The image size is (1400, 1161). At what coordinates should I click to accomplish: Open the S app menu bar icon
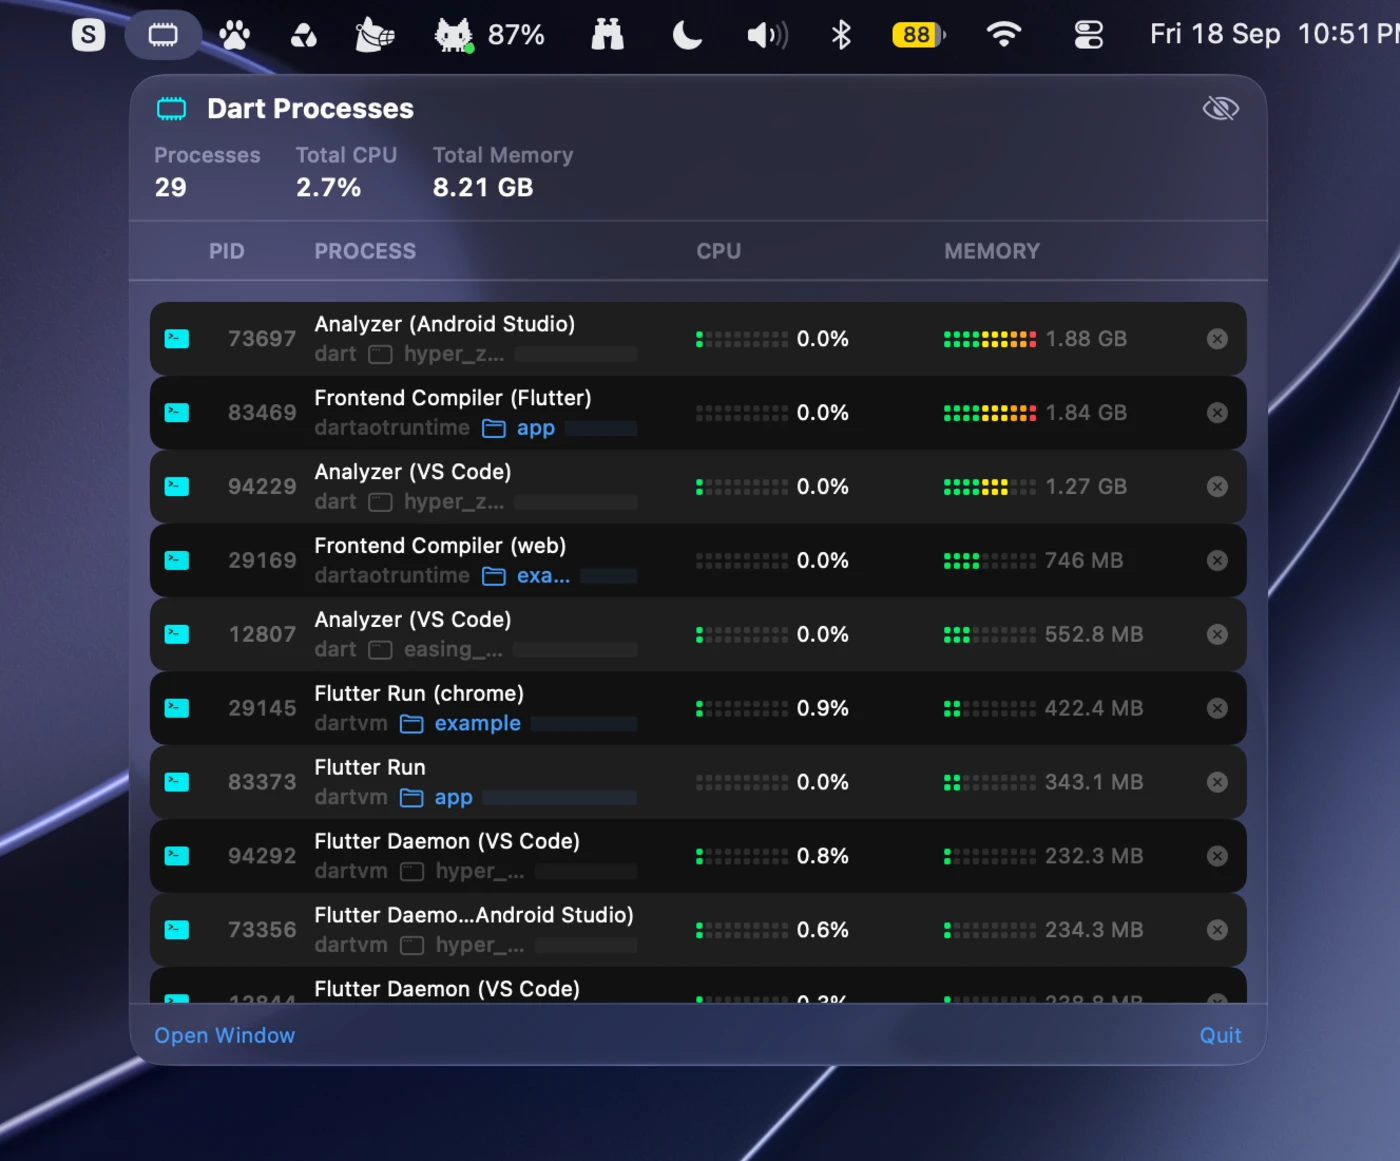pos(89,36)
